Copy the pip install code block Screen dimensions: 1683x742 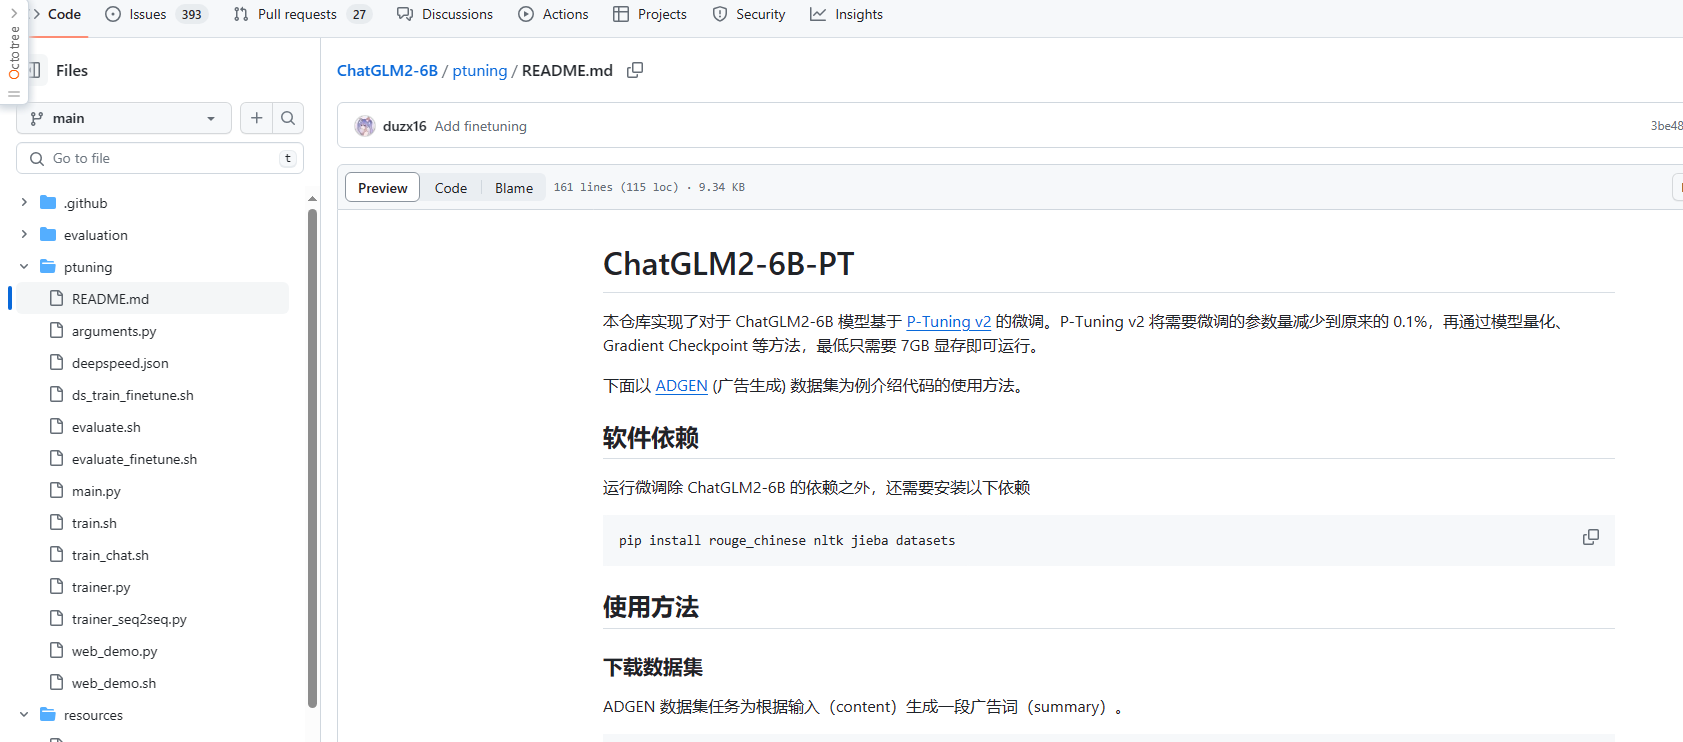(x=1590, y=538)
